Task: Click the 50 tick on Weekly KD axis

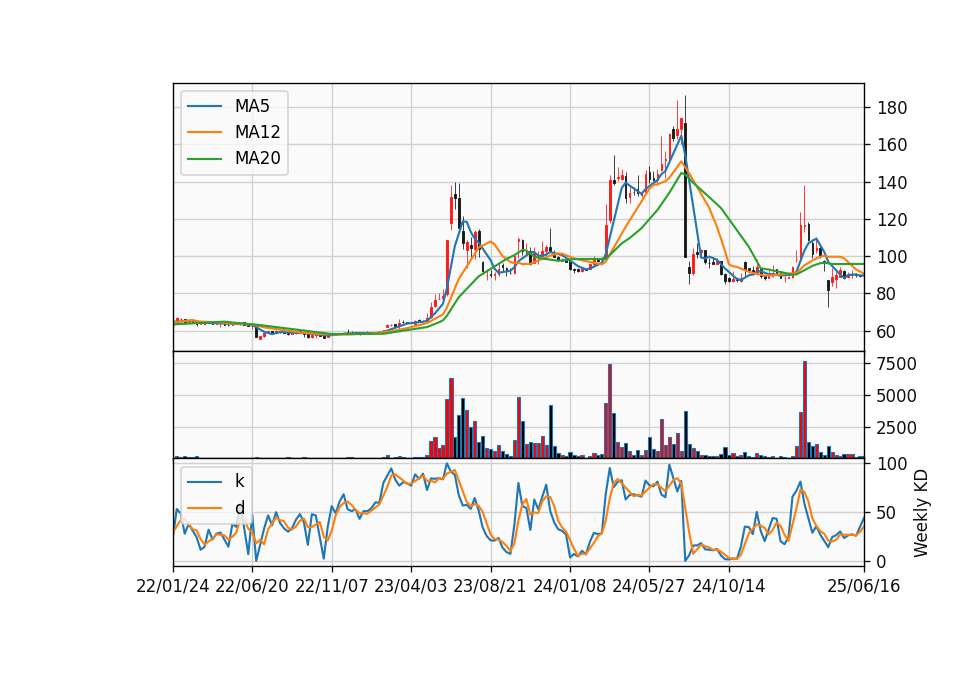Action: click(887, 513)
